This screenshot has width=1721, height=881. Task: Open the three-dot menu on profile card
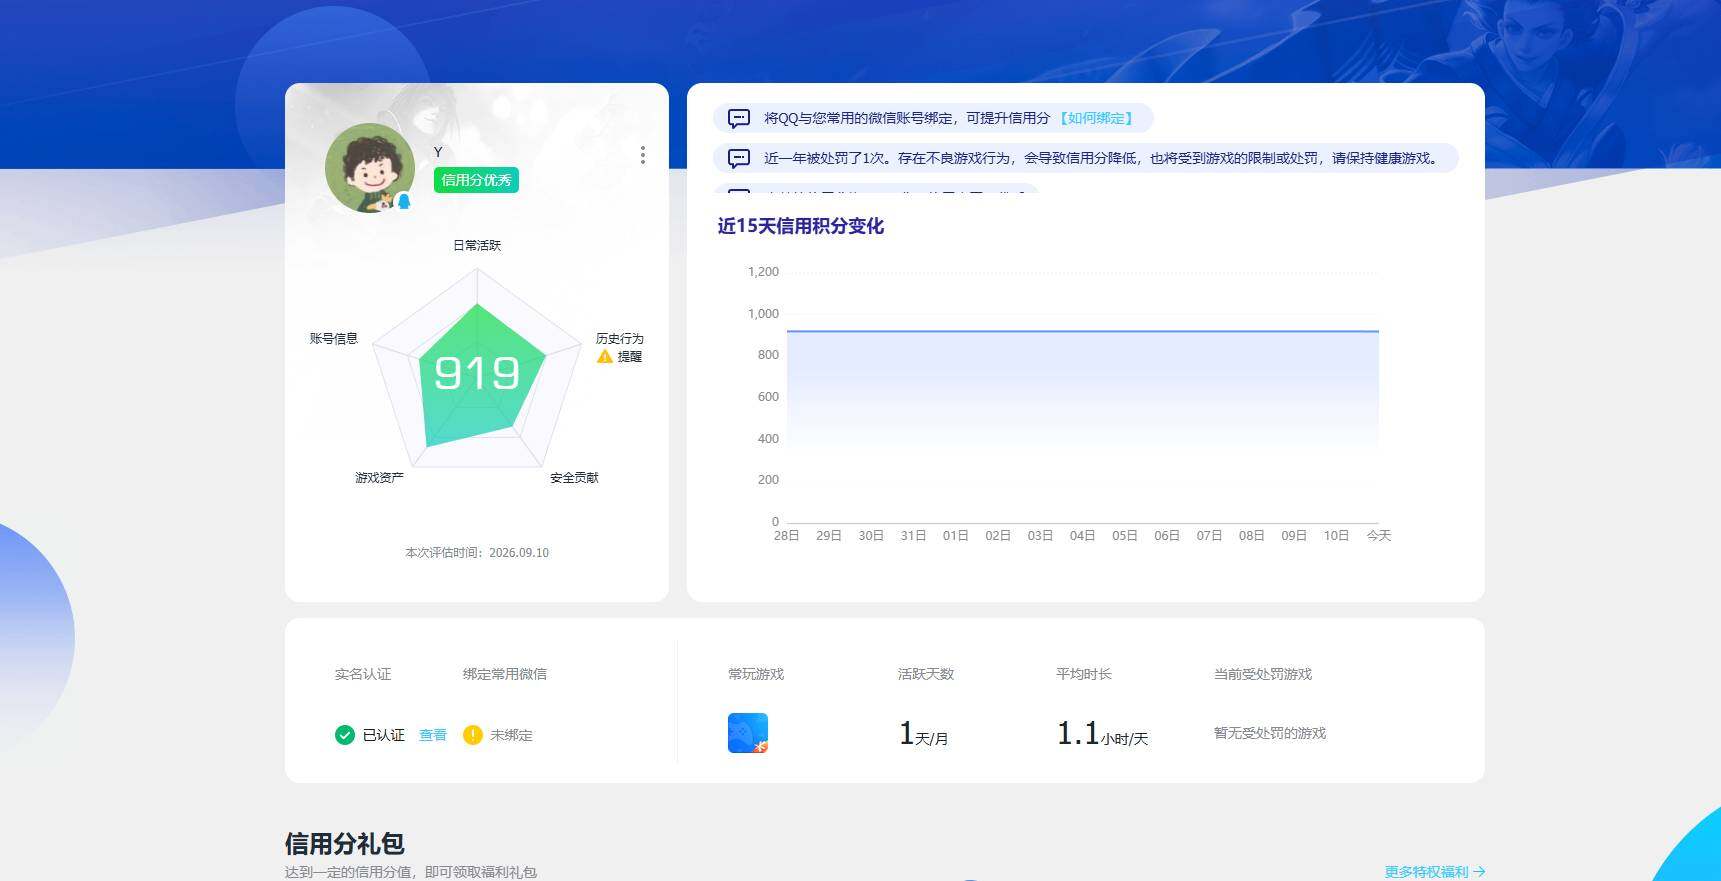click(642, 155)
